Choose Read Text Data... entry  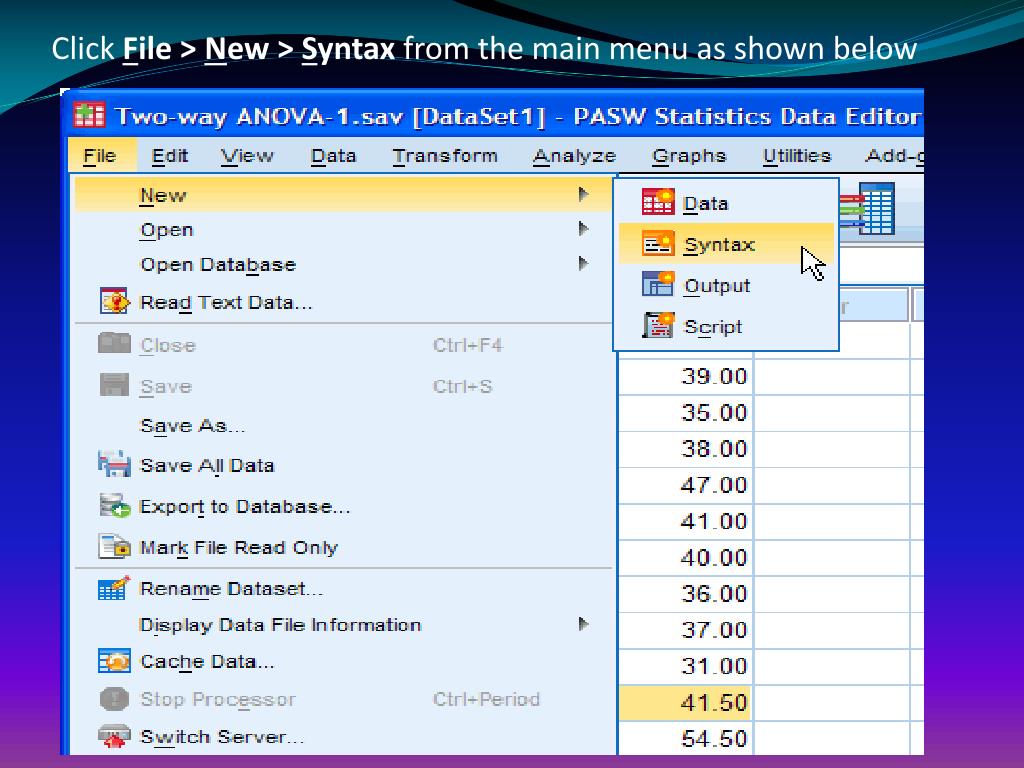tap(344, 302)
